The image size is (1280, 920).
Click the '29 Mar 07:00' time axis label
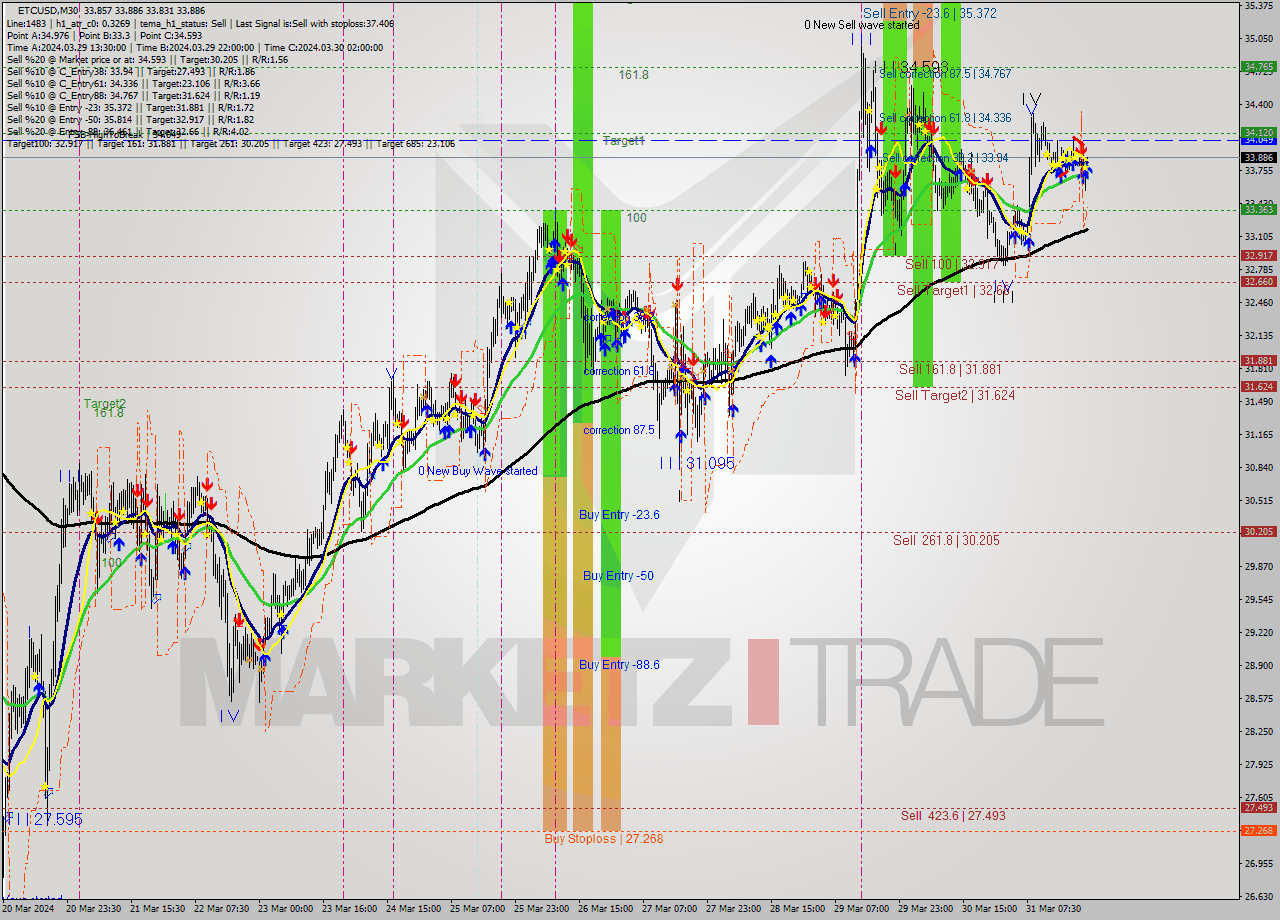(860, 909)
